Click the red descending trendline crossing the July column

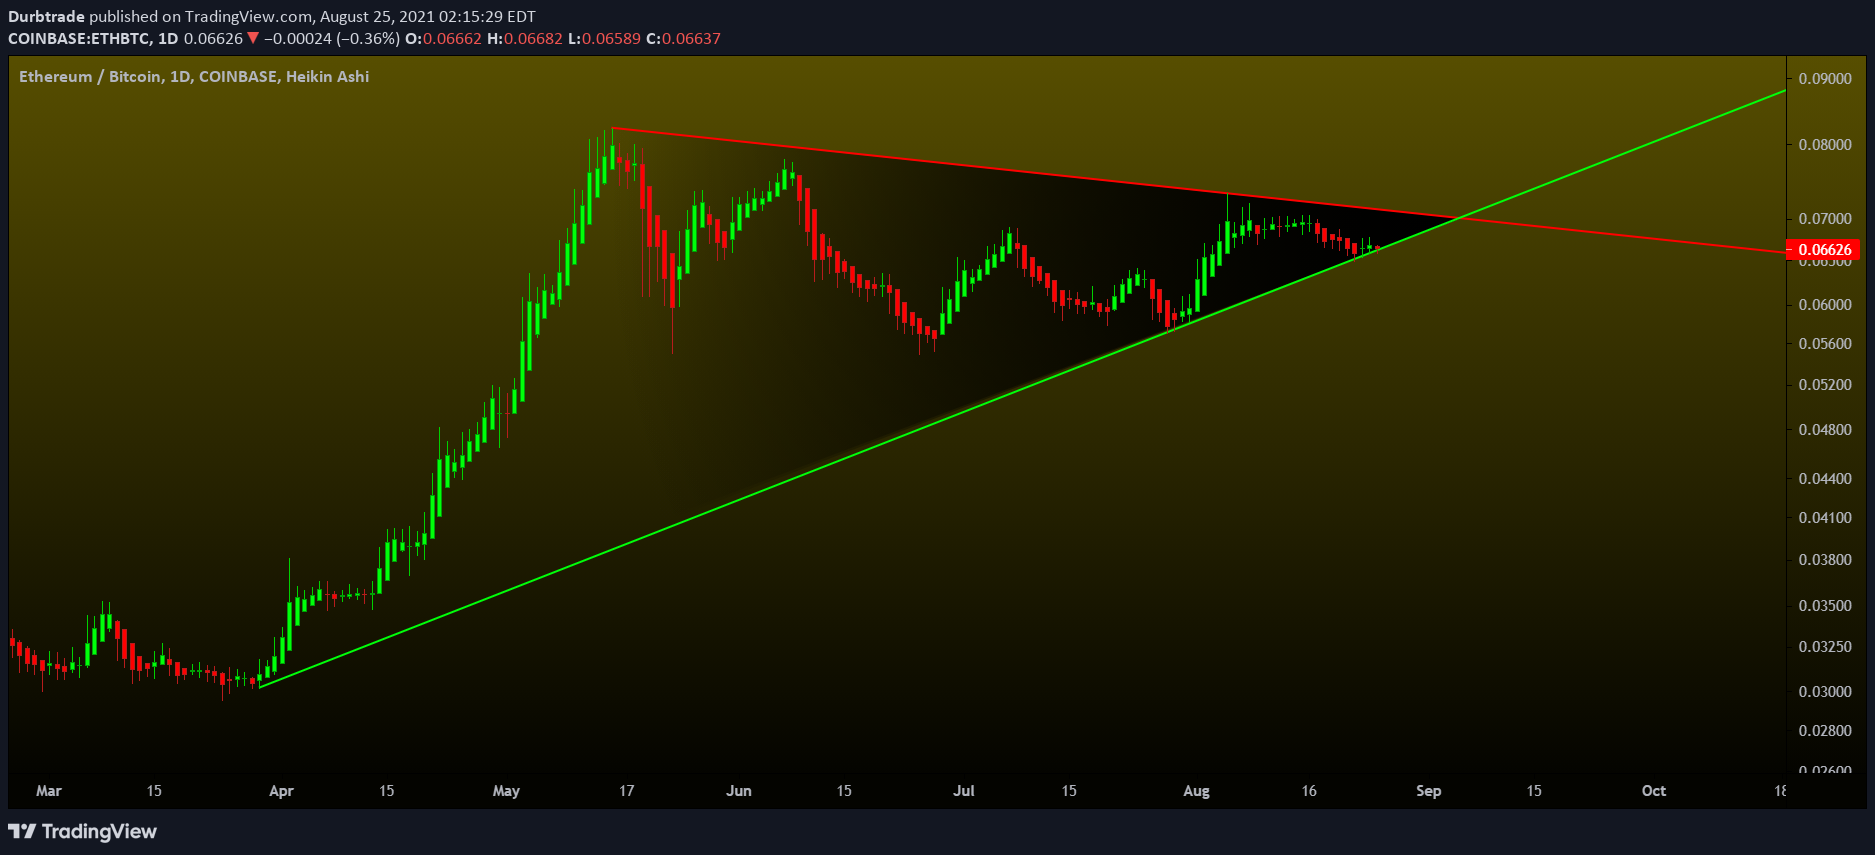(x=963, y=167)
